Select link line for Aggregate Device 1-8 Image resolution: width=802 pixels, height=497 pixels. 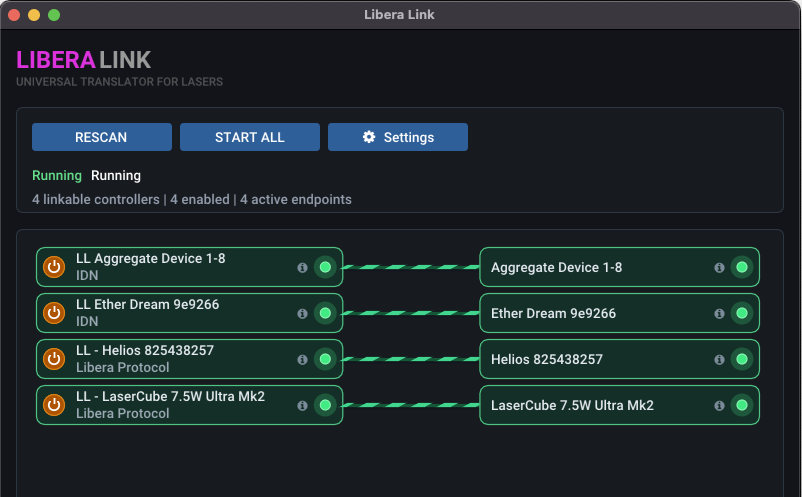[411, 267]
